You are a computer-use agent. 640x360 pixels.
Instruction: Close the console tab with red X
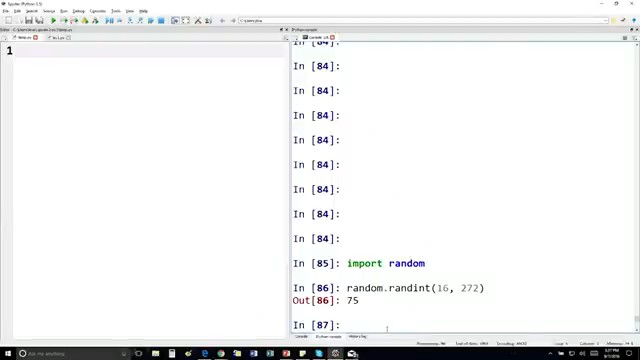click(x=332, y=38)
